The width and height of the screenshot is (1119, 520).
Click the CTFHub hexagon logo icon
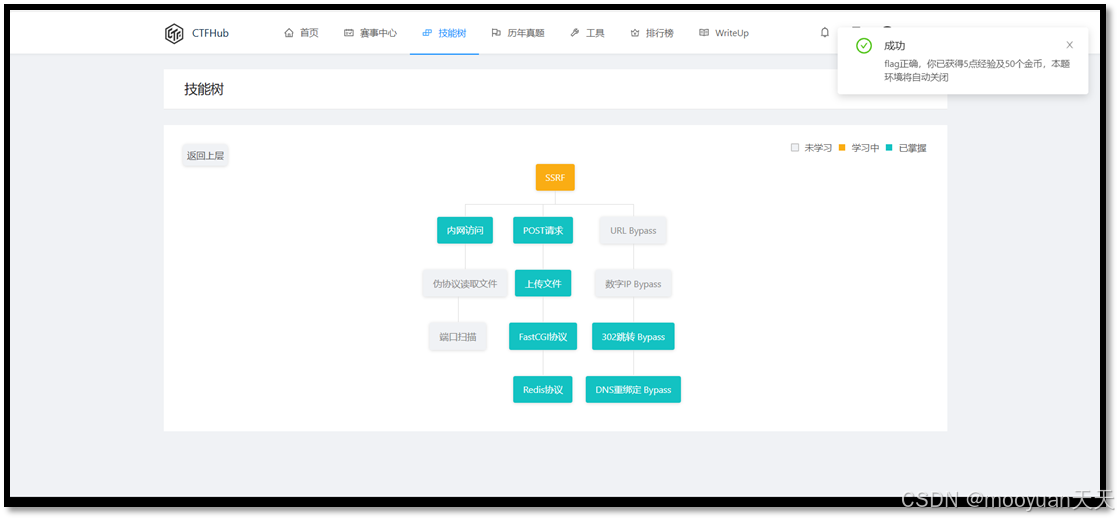pos(174,34)
